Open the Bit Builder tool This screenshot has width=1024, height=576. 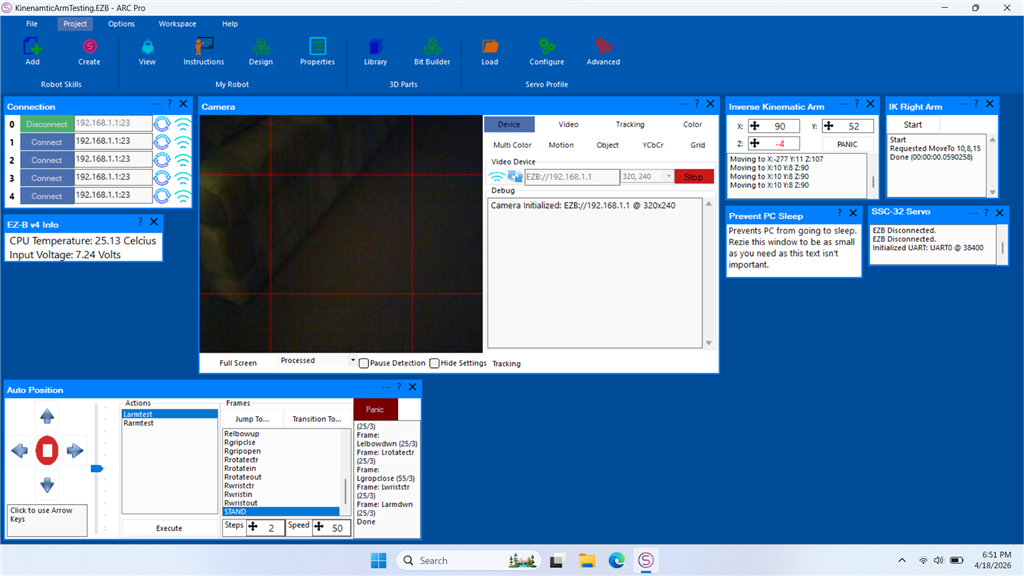coord(432,47)
